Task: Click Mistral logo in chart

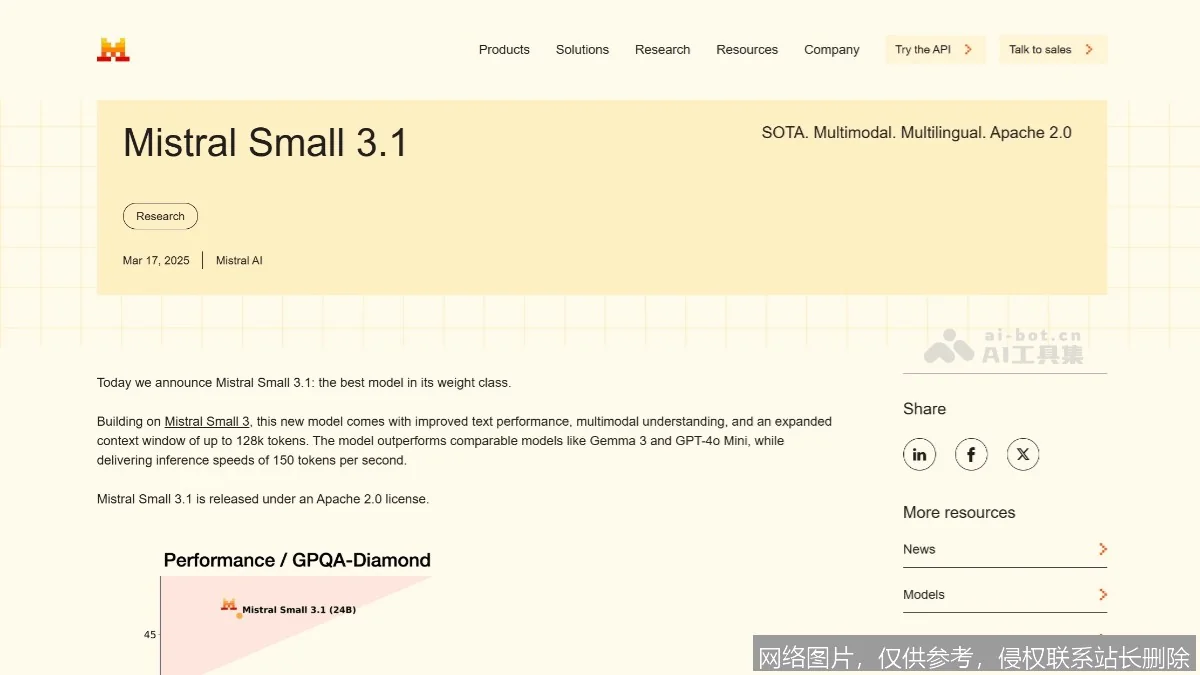Action: (229, 604)
